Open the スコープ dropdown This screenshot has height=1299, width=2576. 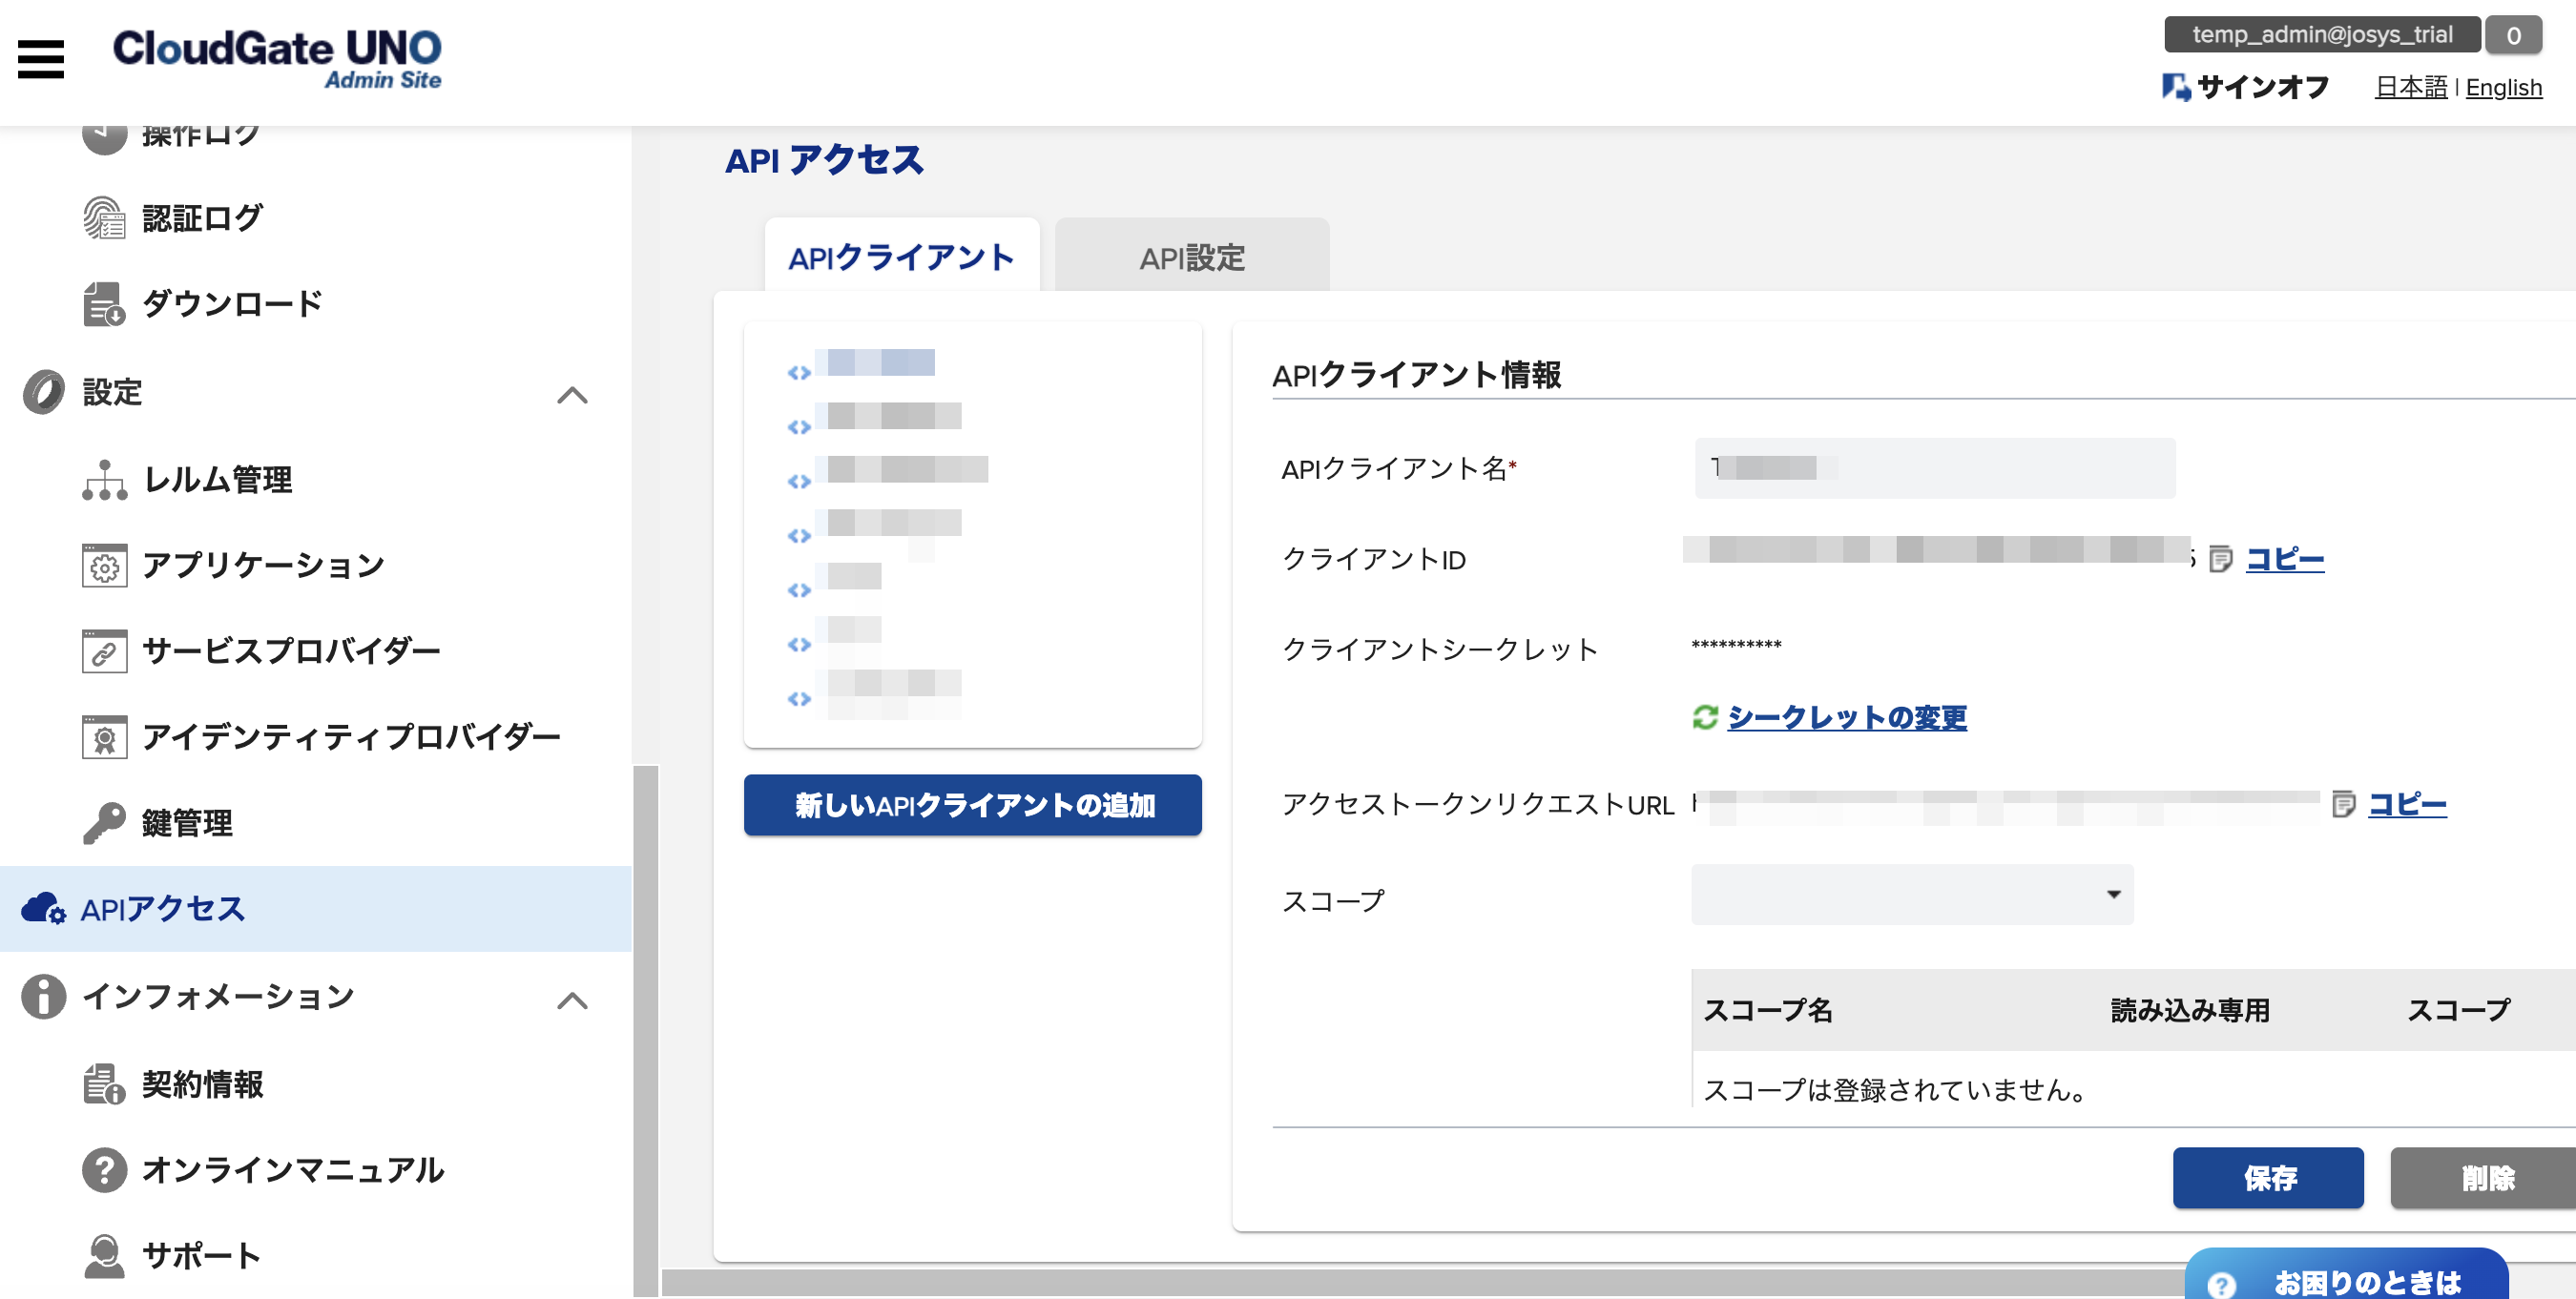[x=1911, y=894]
